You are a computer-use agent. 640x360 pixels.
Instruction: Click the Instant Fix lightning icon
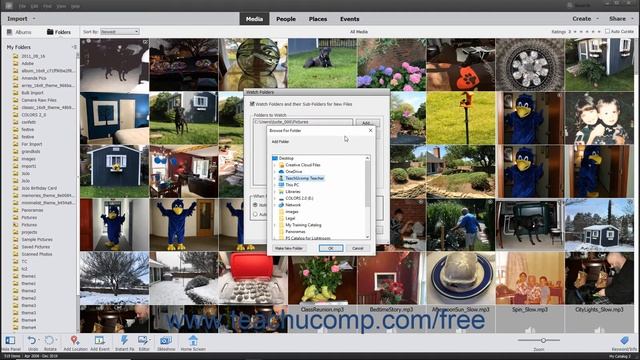click(124, 340)
